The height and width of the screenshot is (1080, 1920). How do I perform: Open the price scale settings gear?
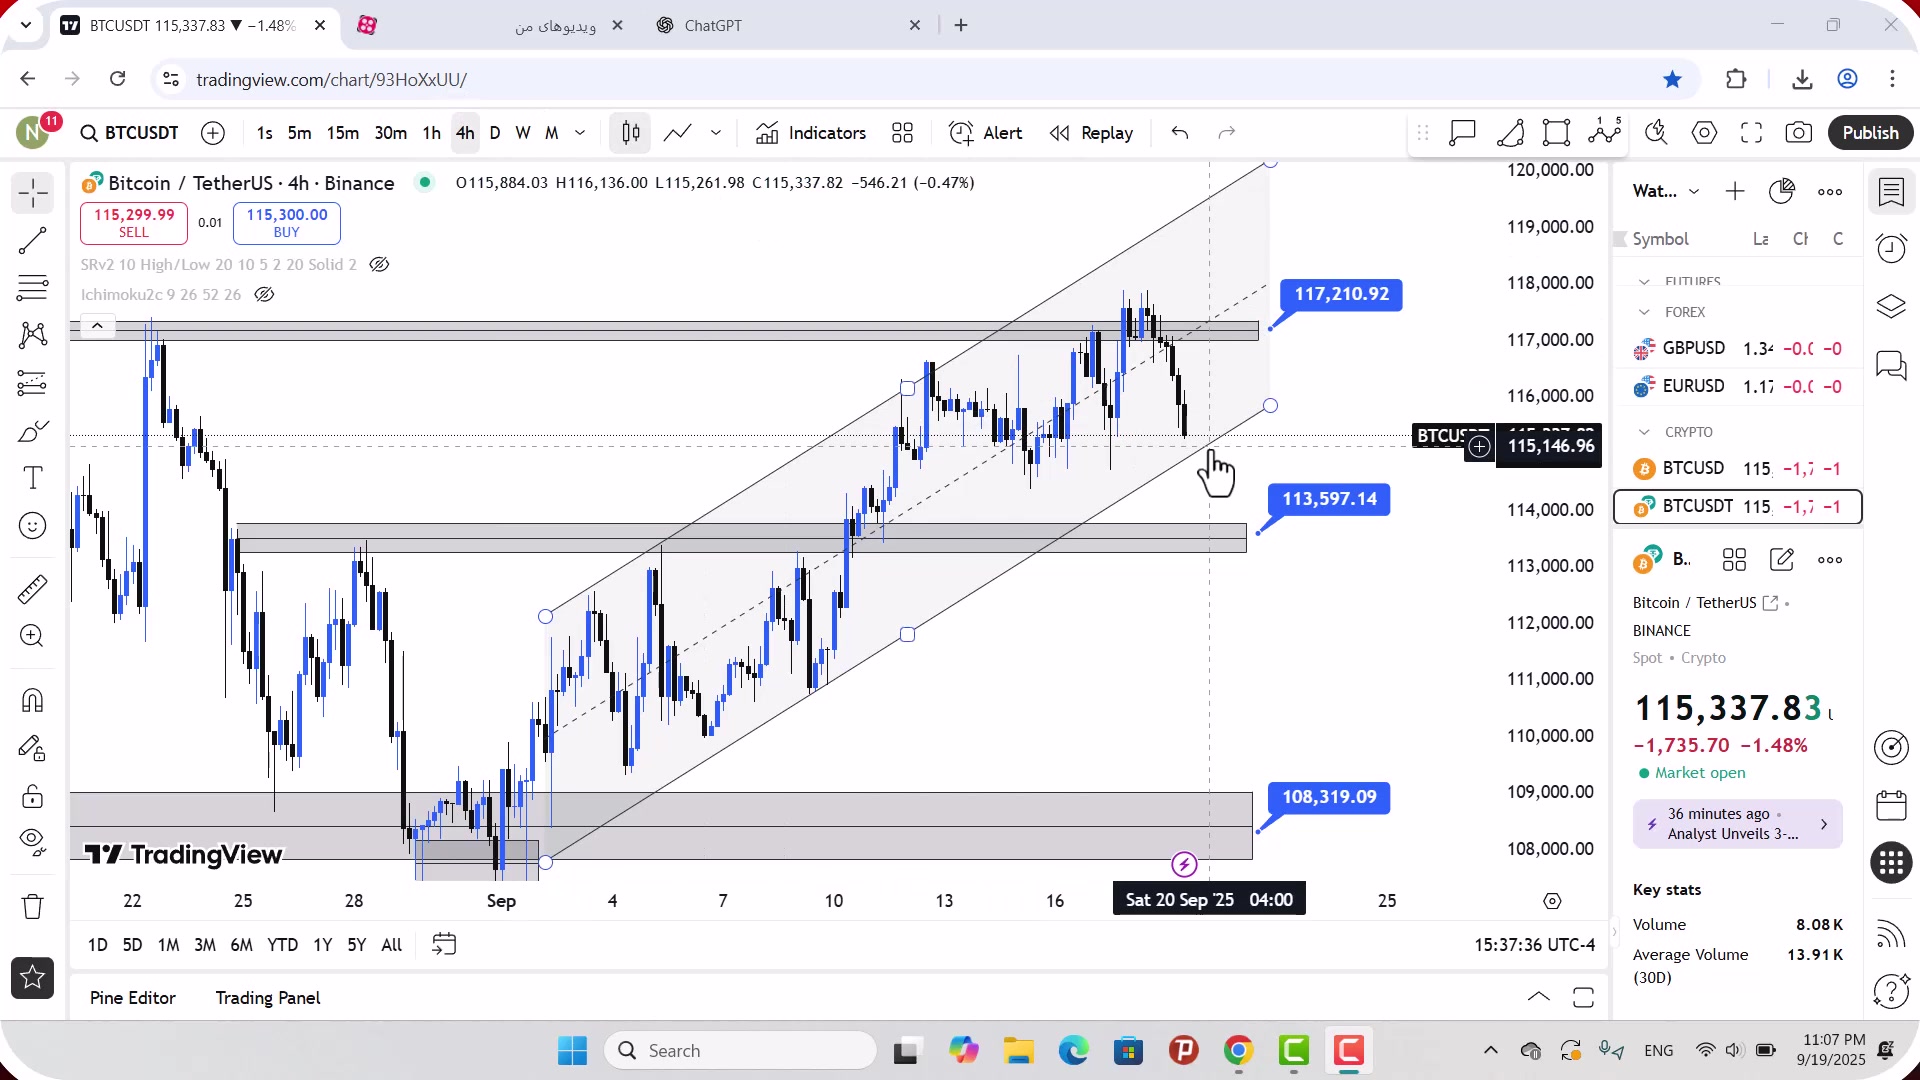[1552, 901]
